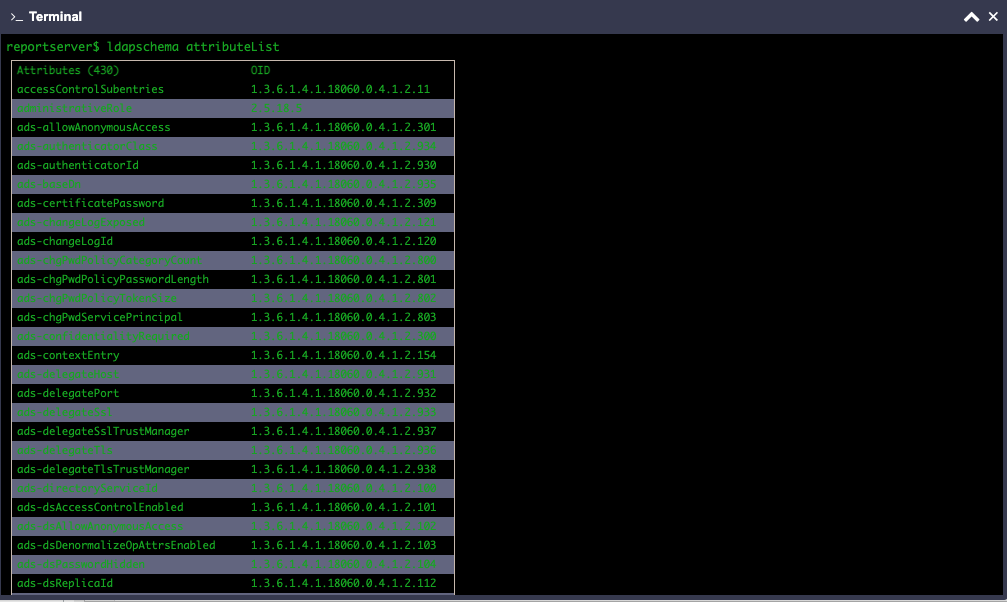
Task: Select OID ending in 2.301
Action: pyautogui.click(x=344, y=127)
